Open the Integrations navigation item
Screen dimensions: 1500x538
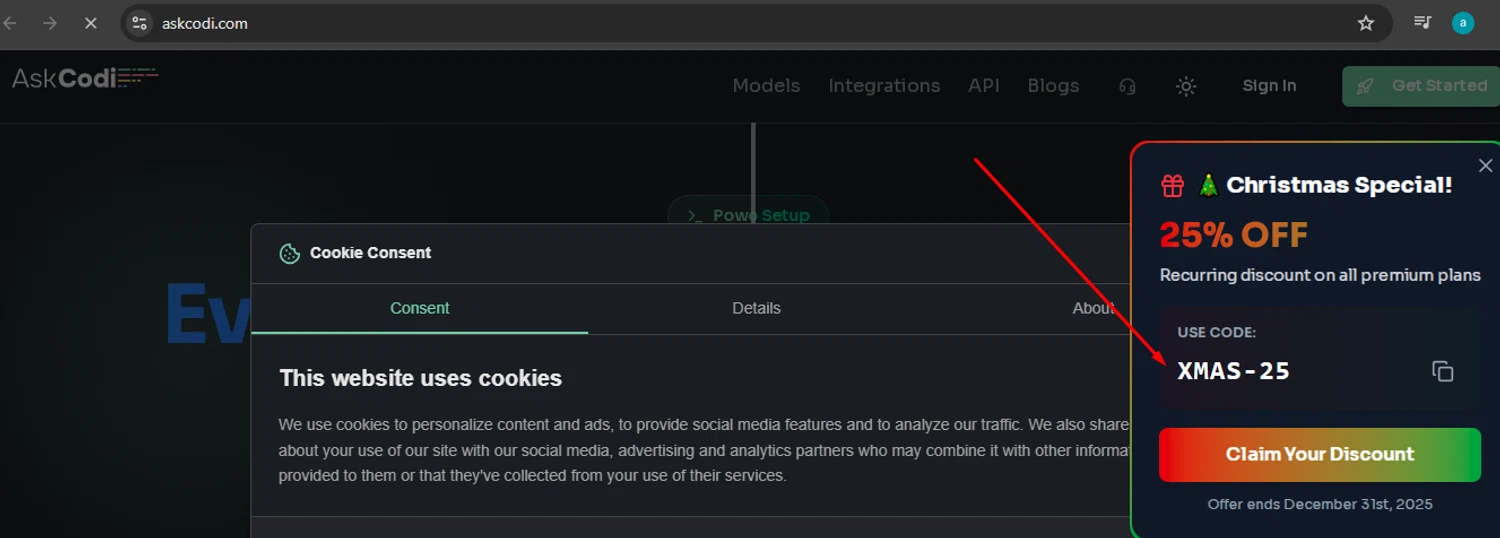point(884,86)
